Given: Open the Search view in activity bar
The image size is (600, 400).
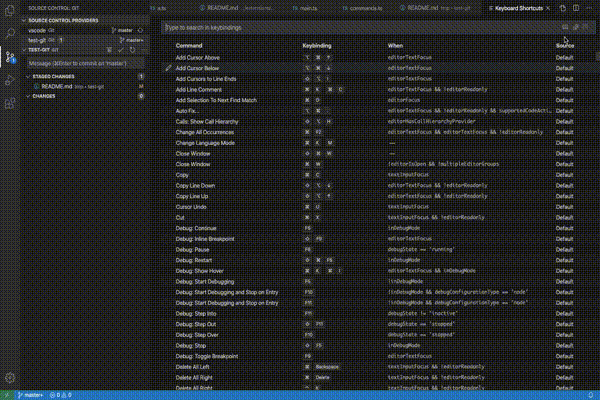Looking at the screenshot, I should (10, 33).
